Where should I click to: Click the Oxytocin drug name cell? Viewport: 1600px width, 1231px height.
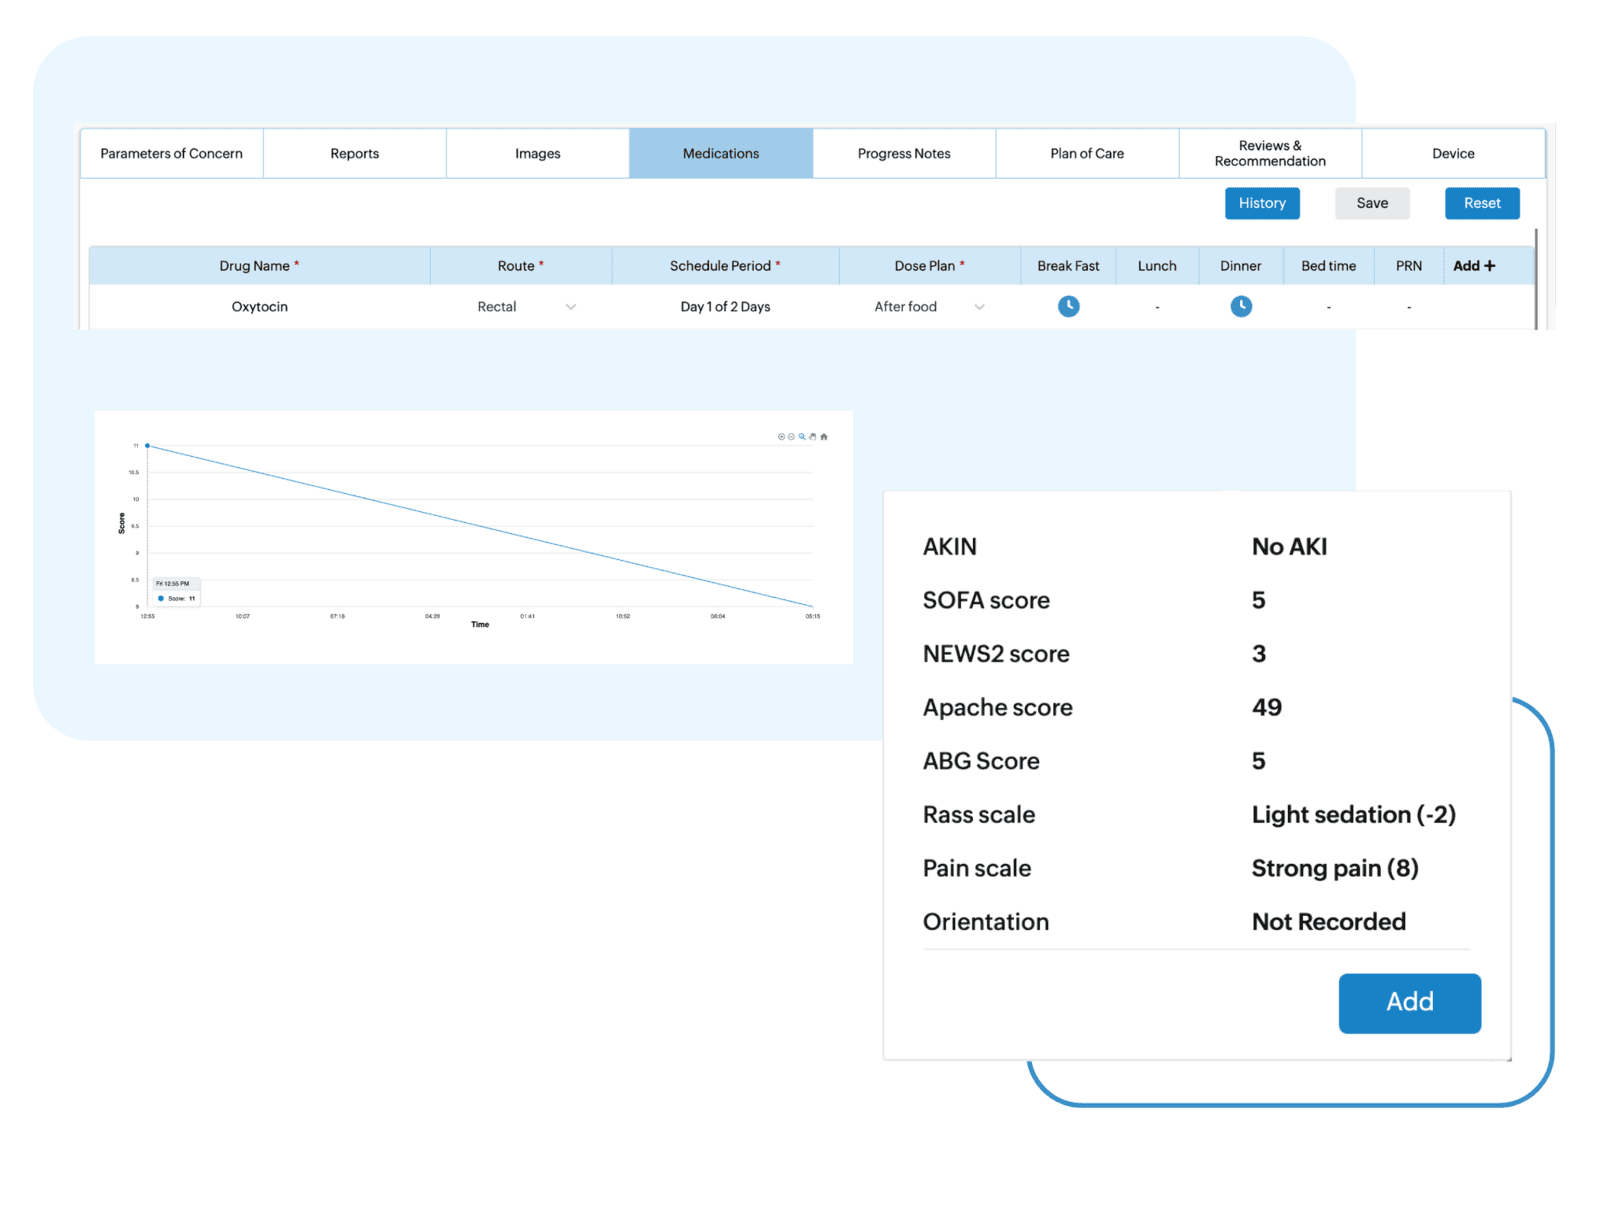[x=259, y=307]
